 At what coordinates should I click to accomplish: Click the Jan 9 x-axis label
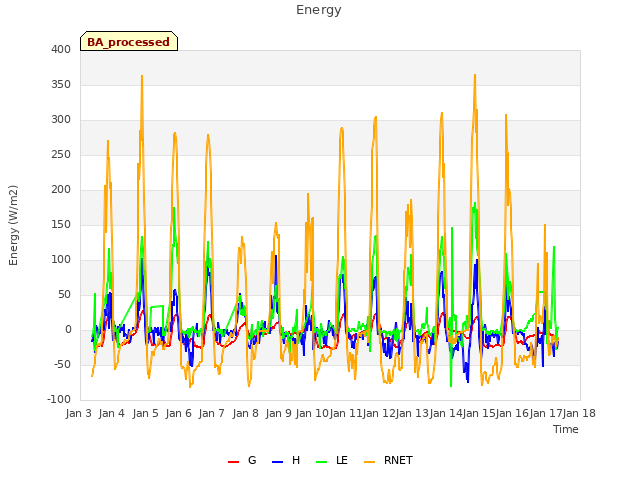[279, 413]
